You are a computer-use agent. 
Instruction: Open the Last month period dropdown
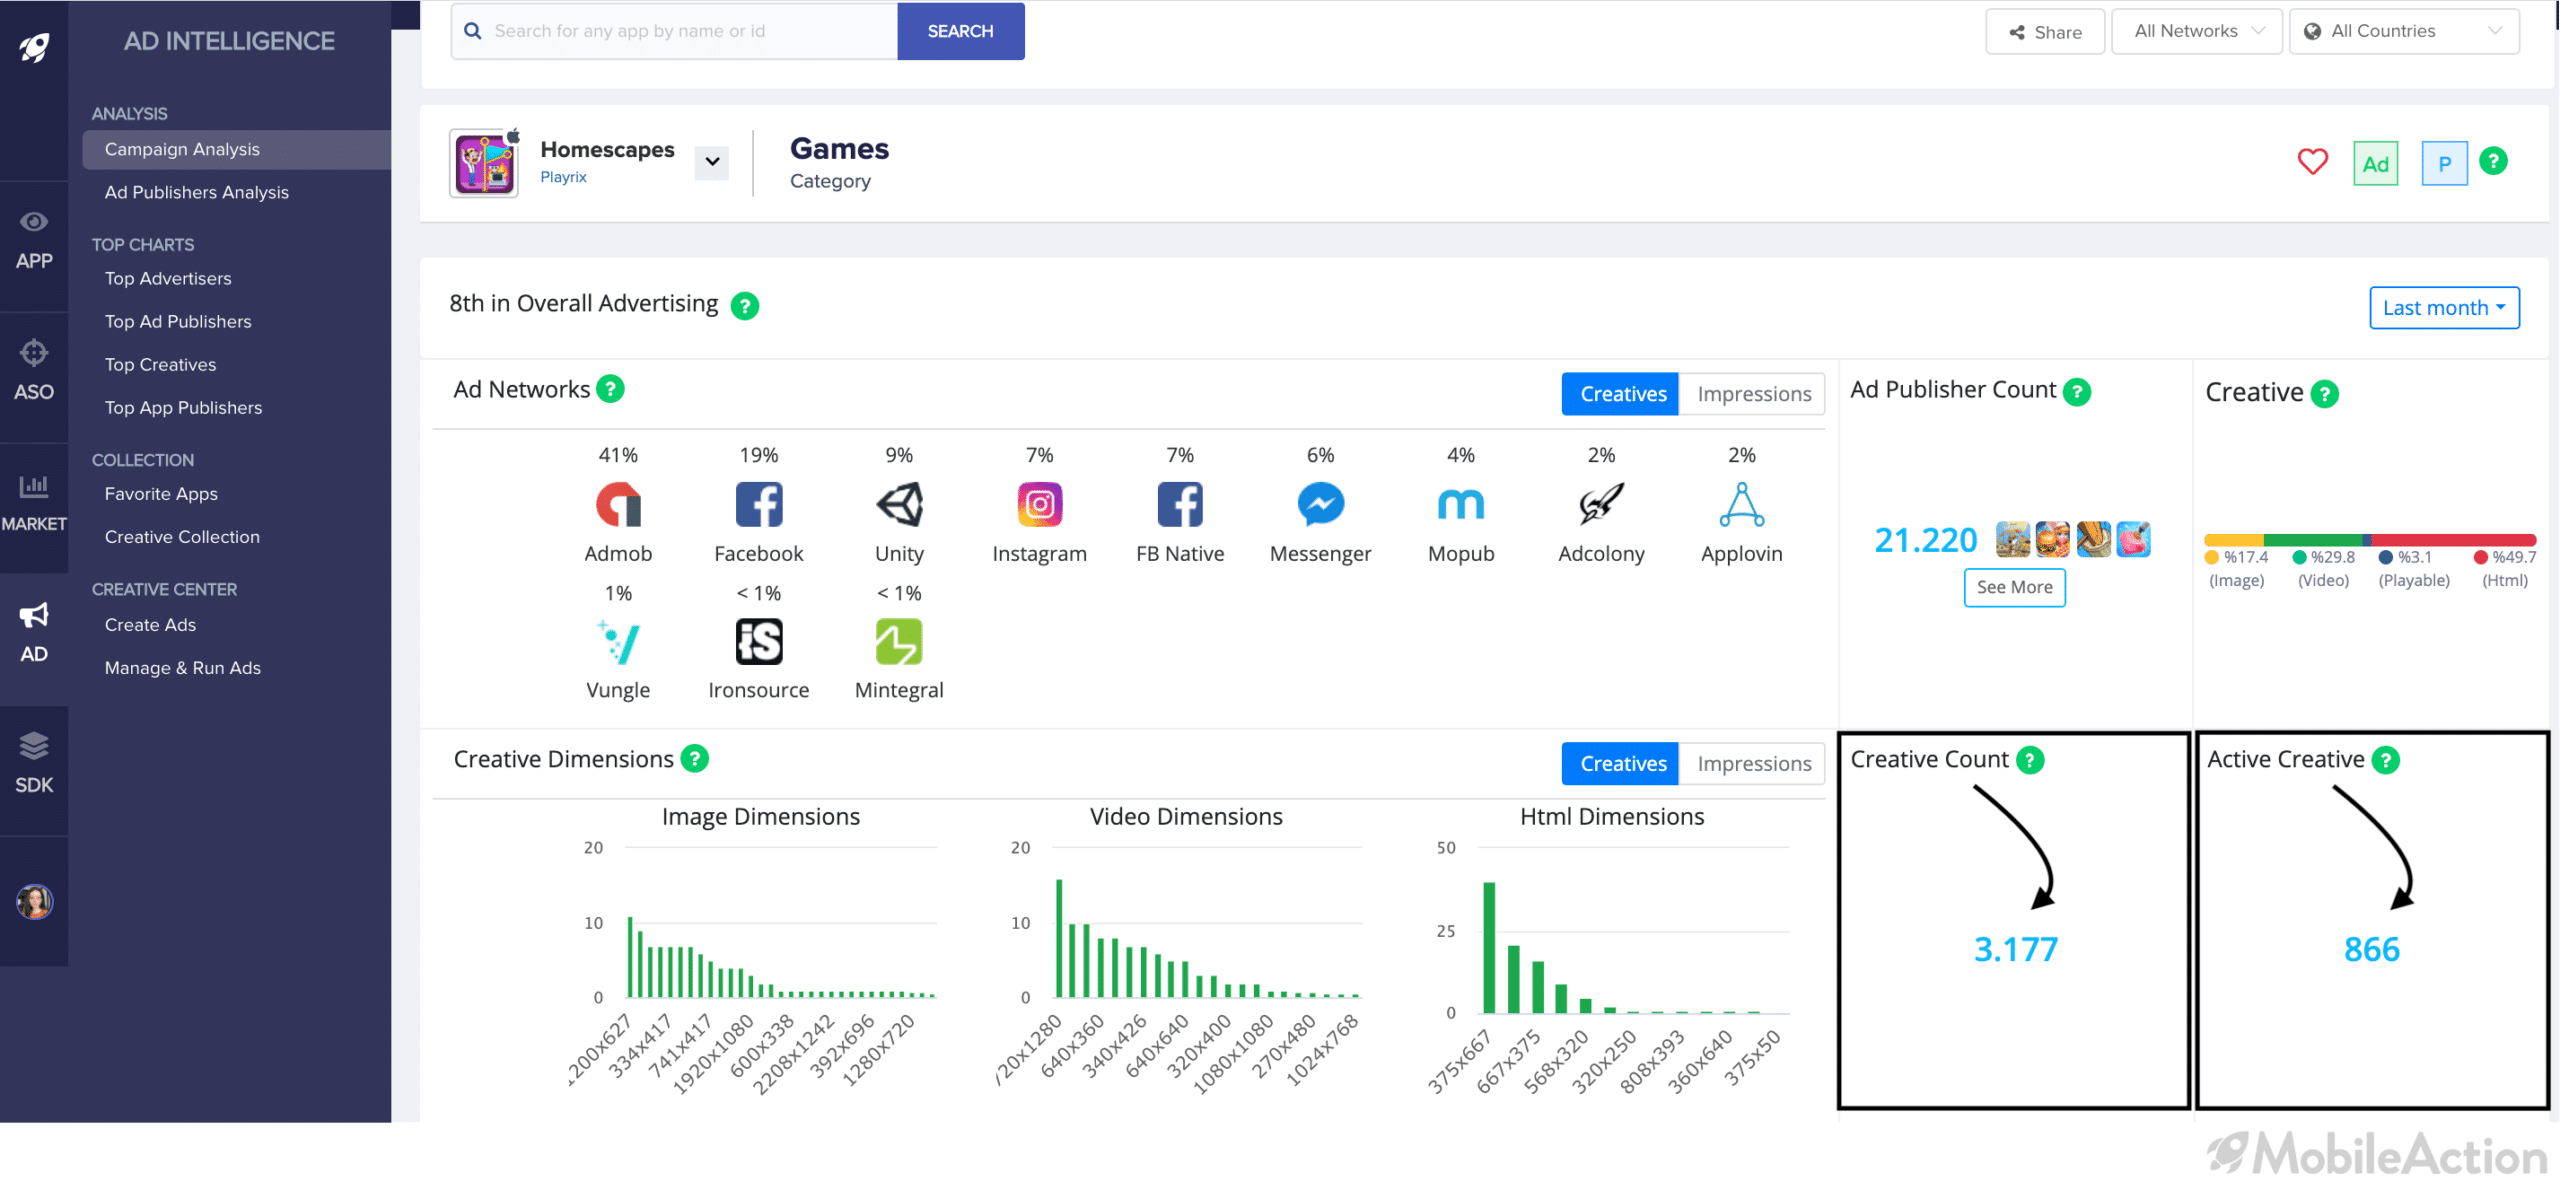tap(2444, 308)
